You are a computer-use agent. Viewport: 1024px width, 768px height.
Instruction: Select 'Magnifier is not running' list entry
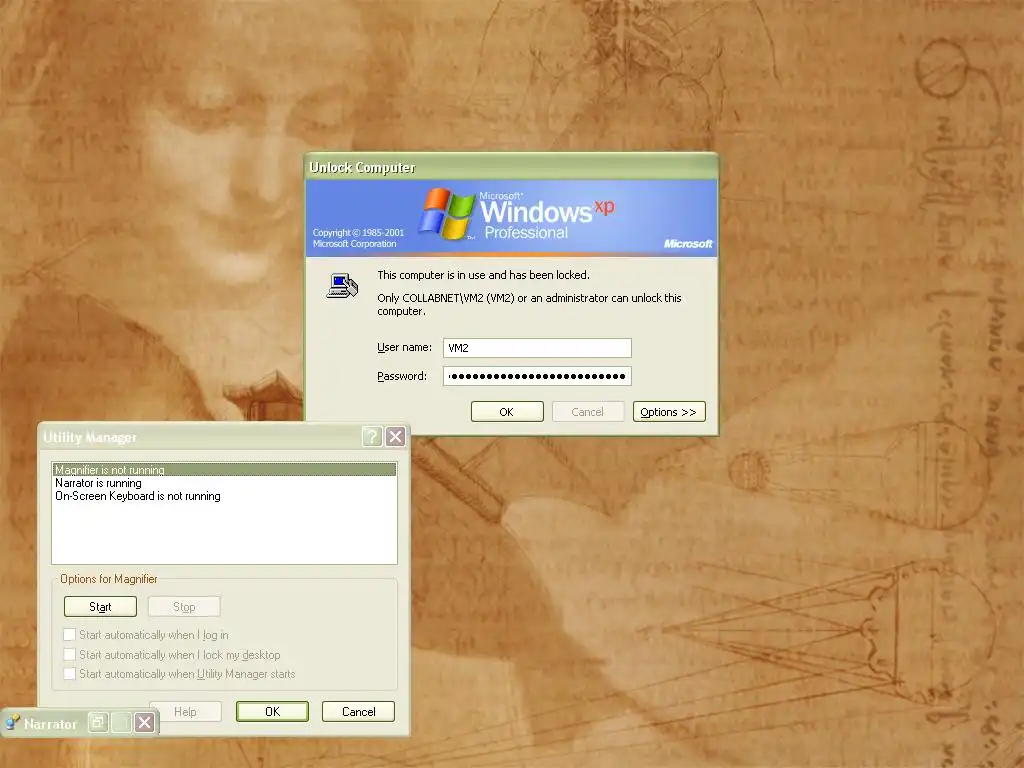click(x=224, y=470)
